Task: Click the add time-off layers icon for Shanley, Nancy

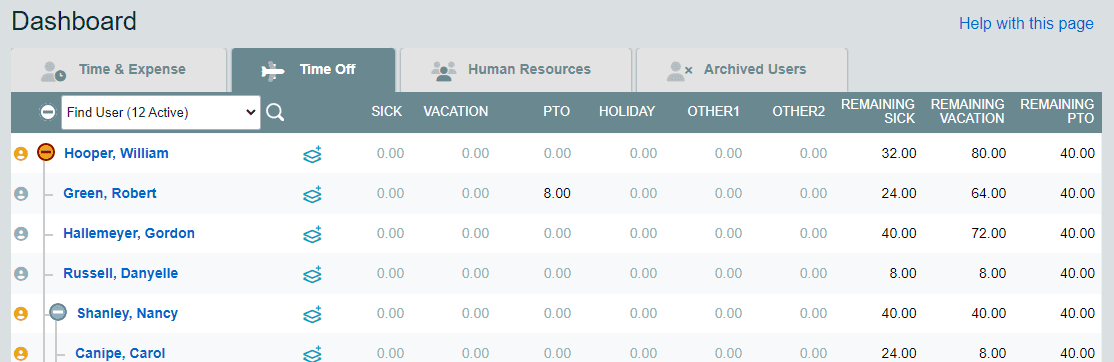Action: pos(313,314)
